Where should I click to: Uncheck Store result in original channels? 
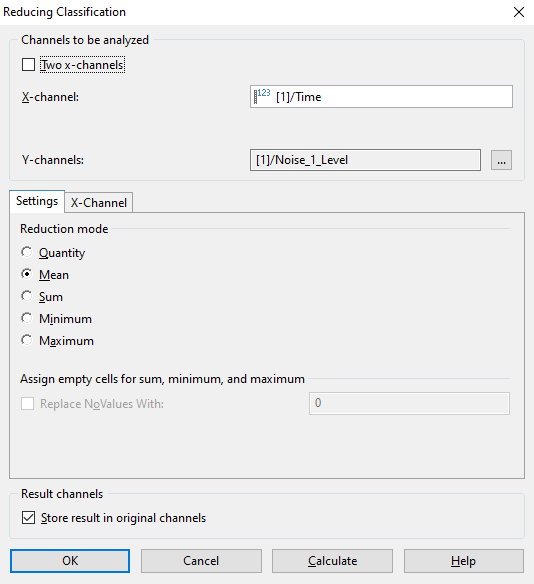point(28,518)
